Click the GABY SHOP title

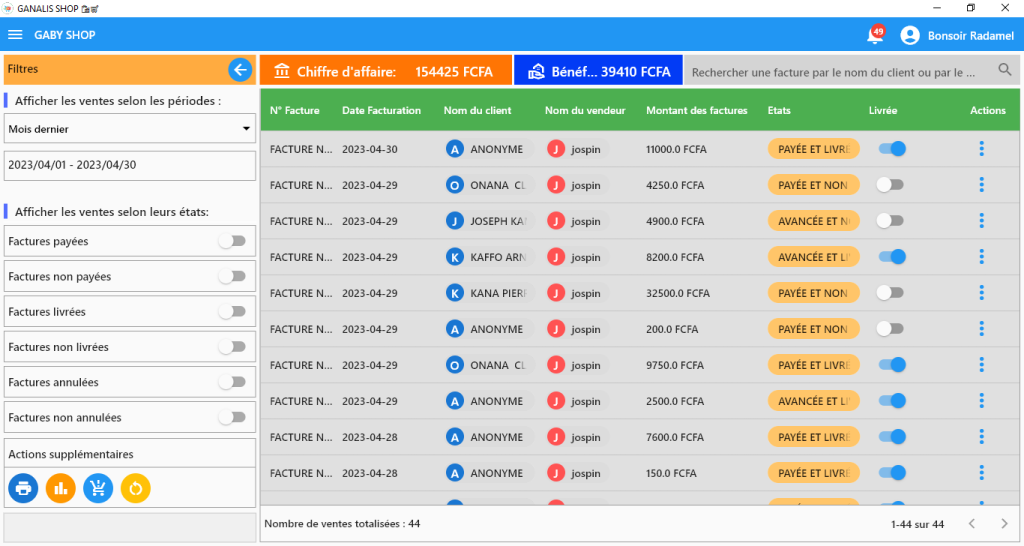point(65,35)
